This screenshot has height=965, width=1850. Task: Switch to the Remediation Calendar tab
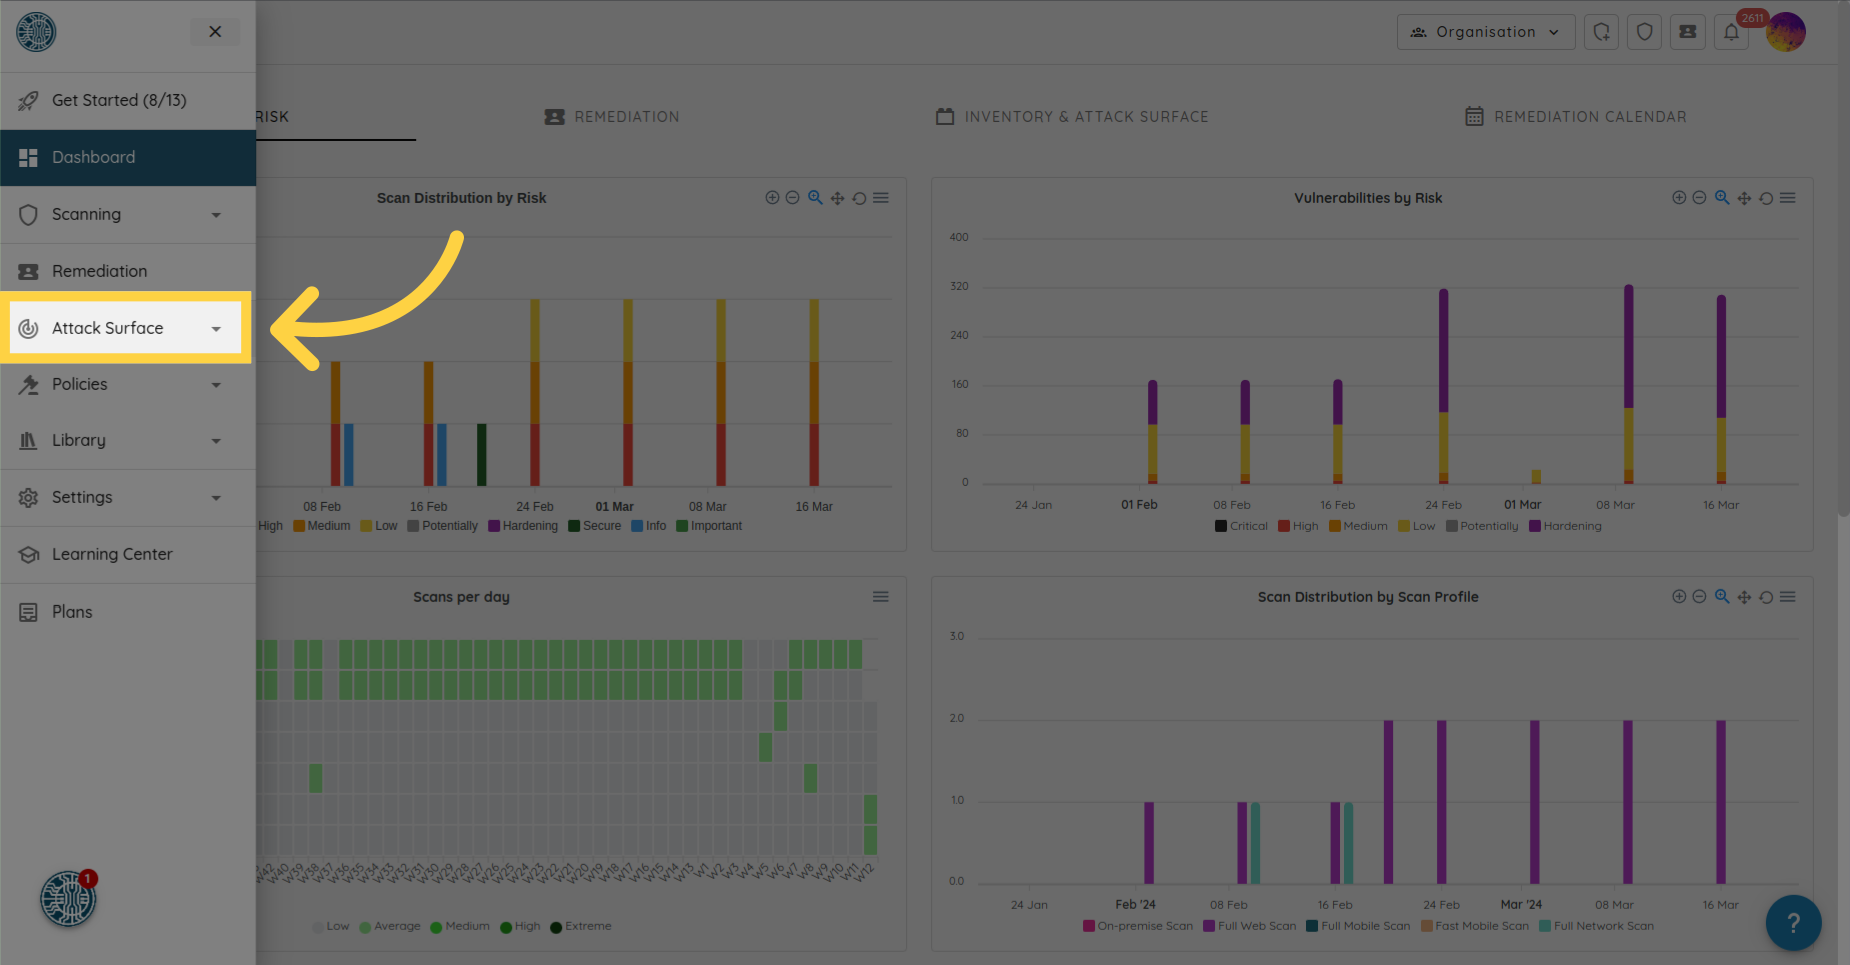click(1576, 117)
